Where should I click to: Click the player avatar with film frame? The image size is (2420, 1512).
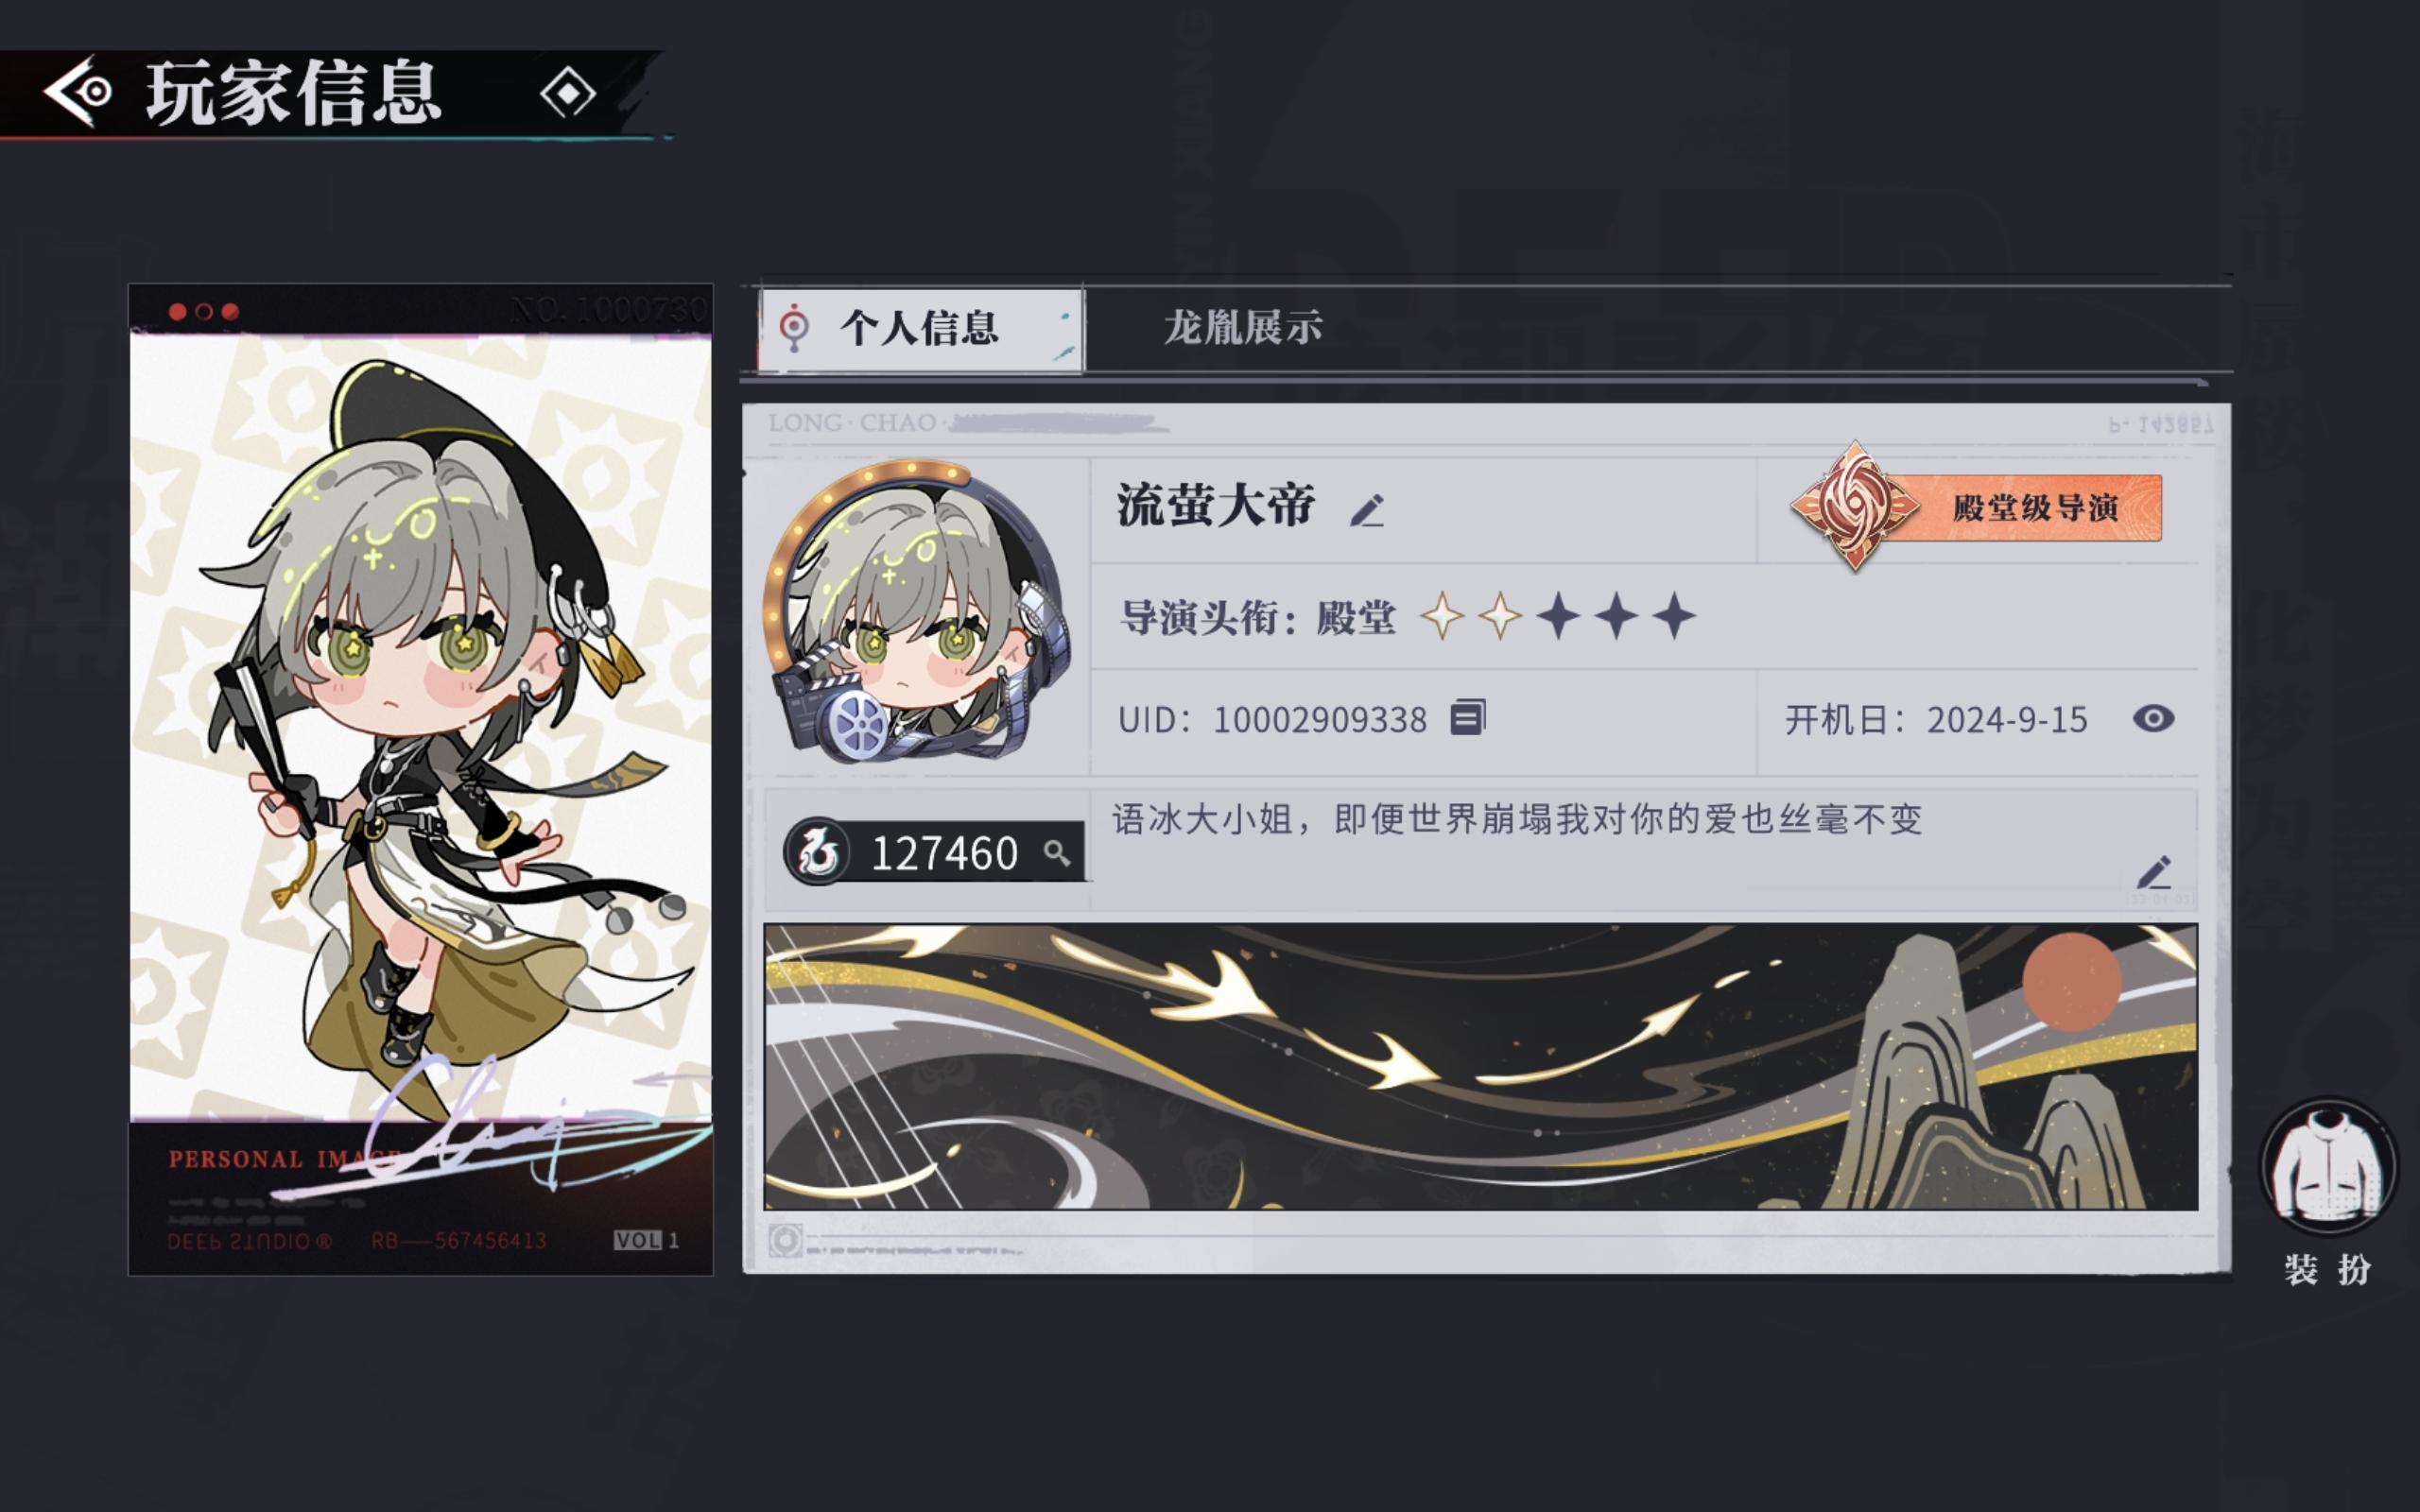pos(918,612)
